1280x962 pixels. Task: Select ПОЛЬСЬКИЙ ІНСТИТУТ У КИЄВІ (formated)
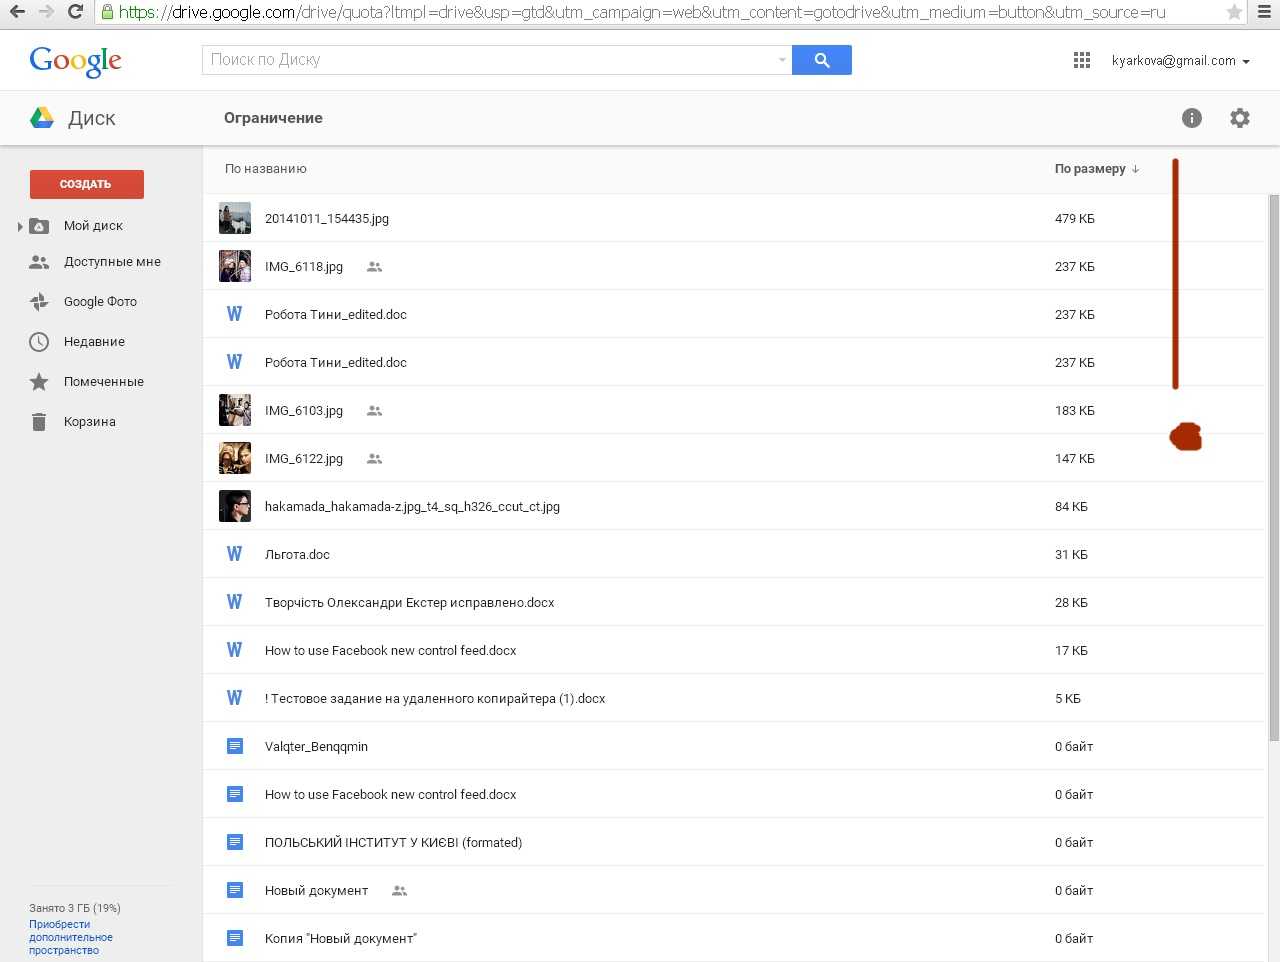pyautogui.click(x=393, y=843)
